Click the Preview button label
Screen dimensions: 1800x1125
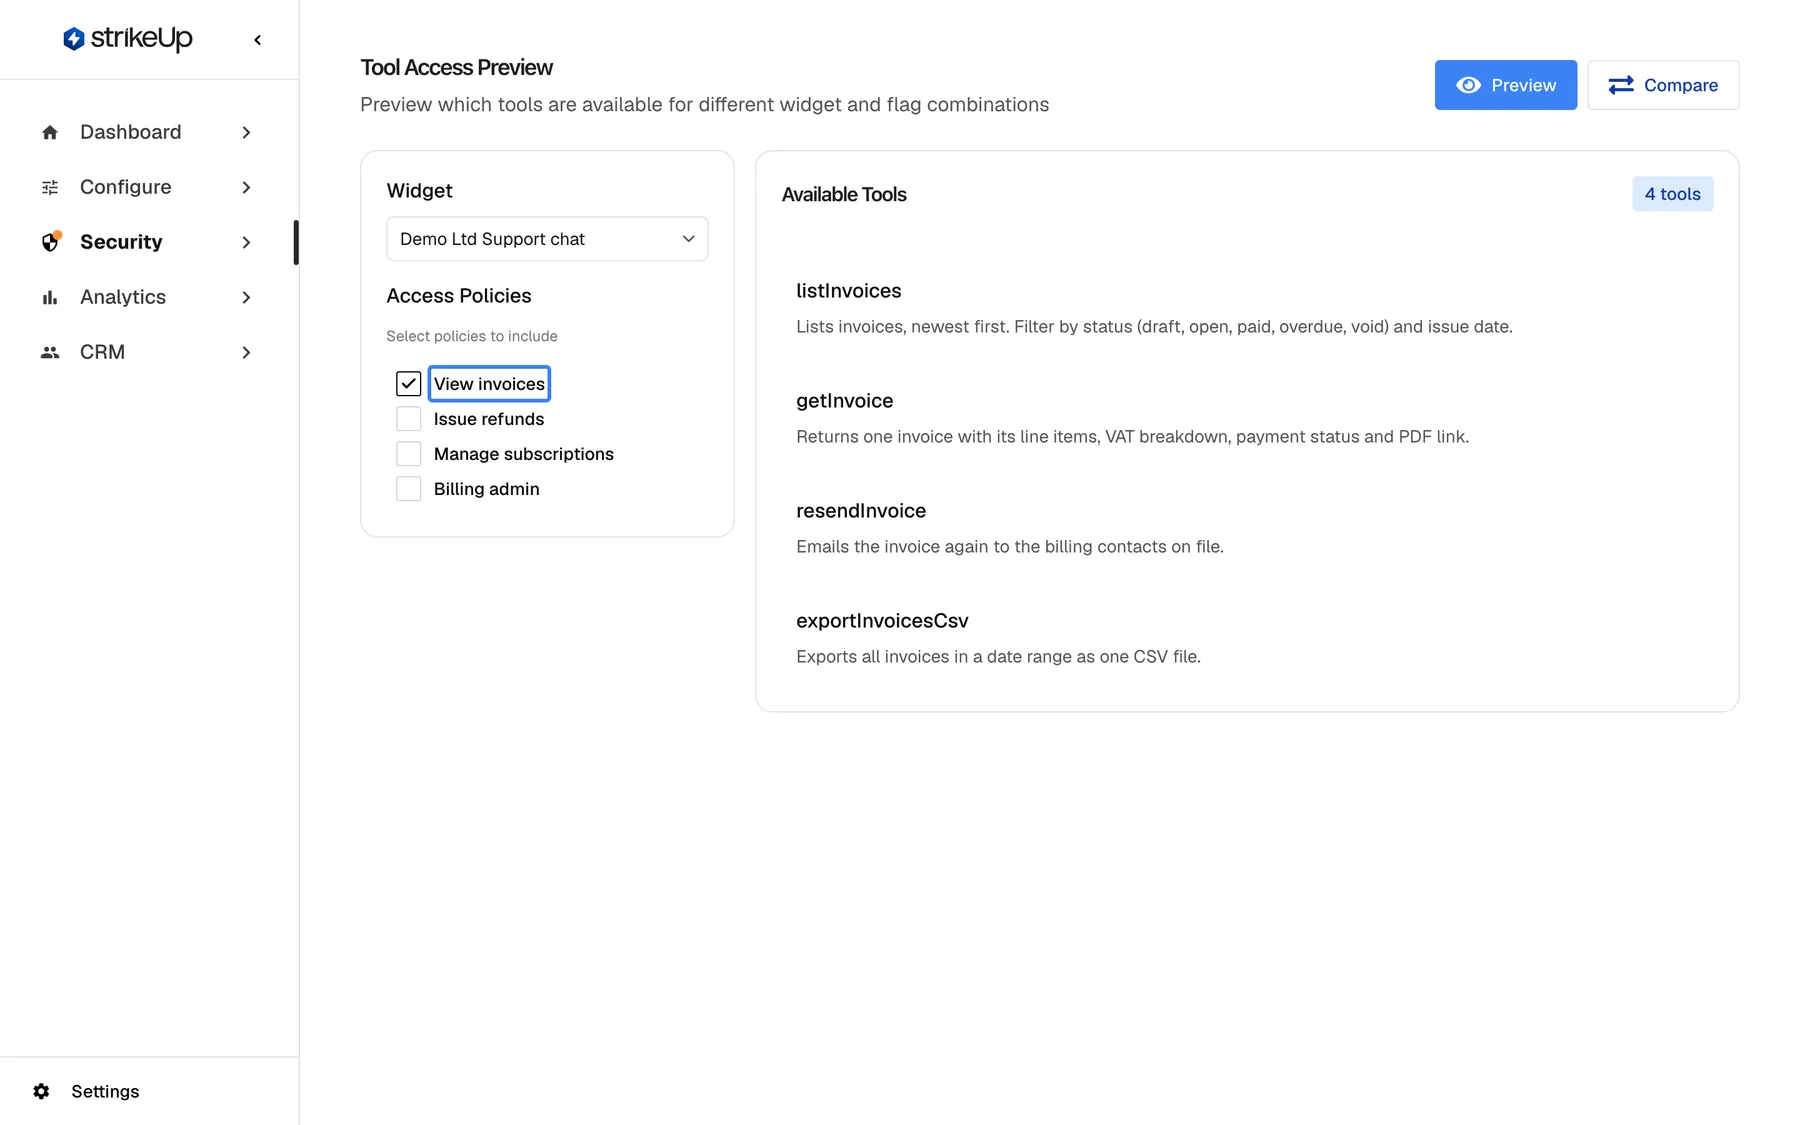coord(1523,85)
